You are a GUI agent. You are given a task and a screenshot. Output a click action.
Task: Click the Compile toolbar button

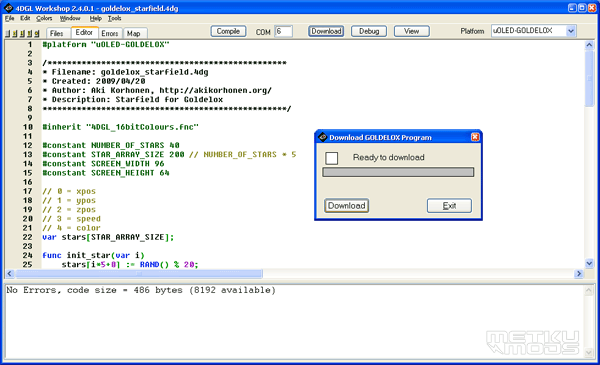pyautogui.click(x=228, y=31)
